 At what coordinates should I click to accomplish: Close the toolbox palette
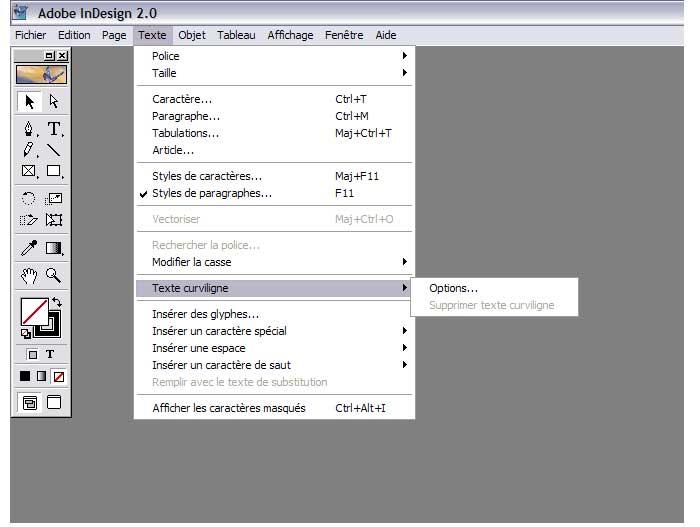[62, 56]
